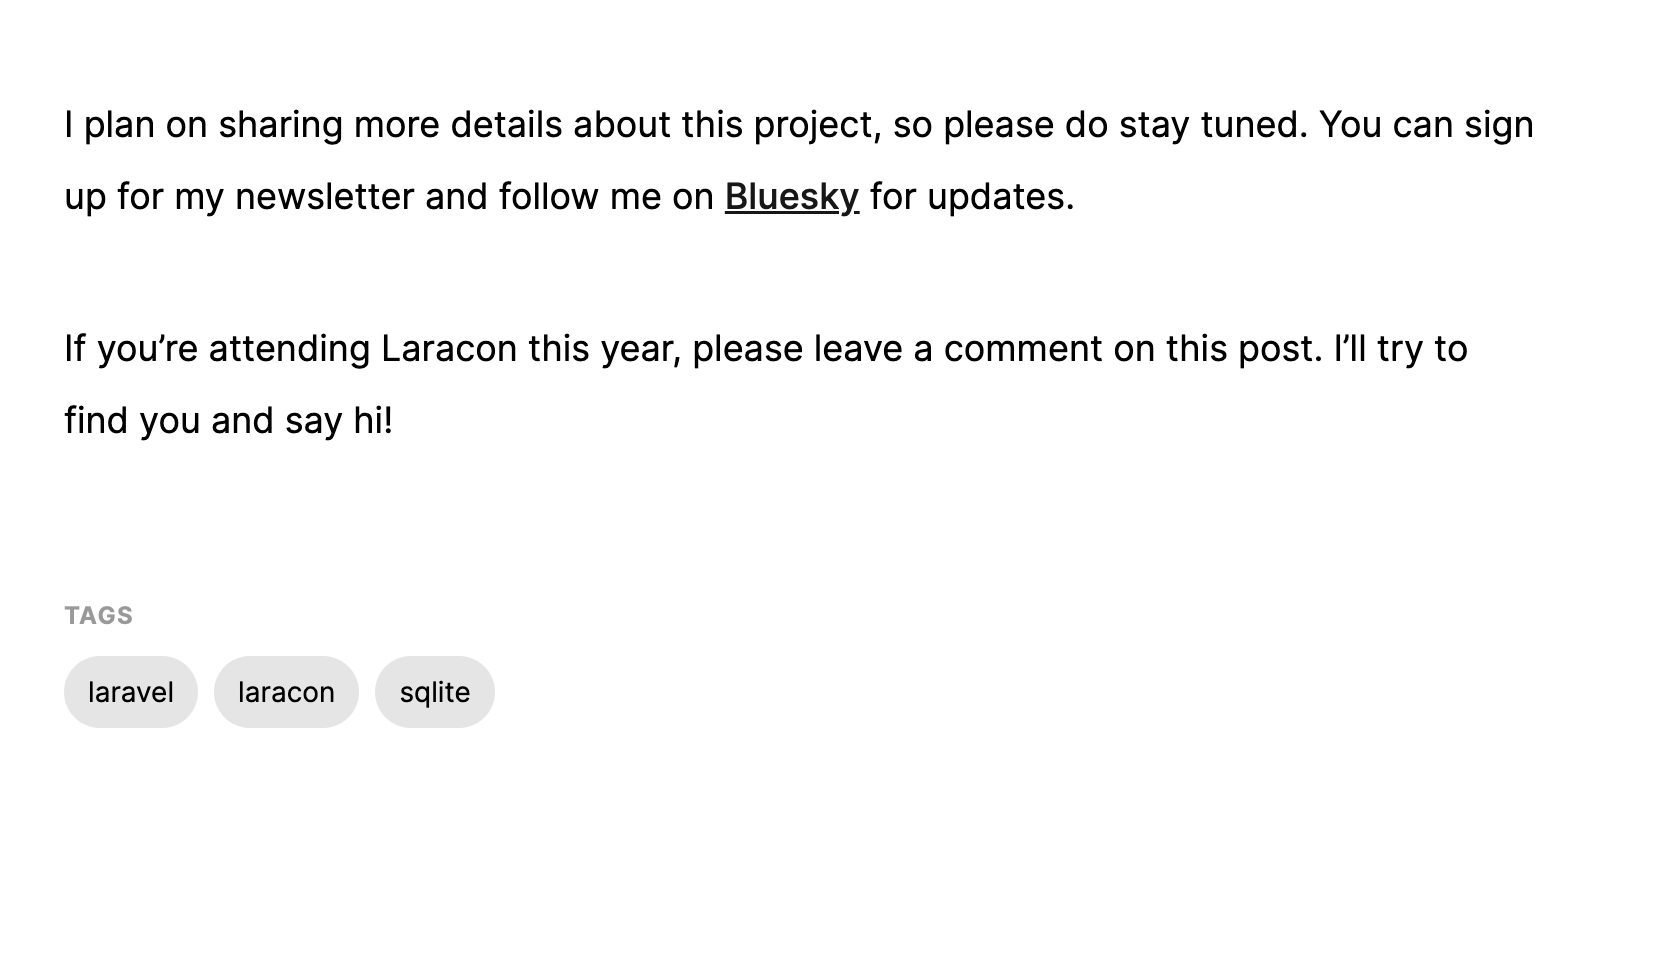The width and height of the screenshot is (1654, 954).
Task: Click the word "tuned" in the first line
Action: (x=1253, y=125)
